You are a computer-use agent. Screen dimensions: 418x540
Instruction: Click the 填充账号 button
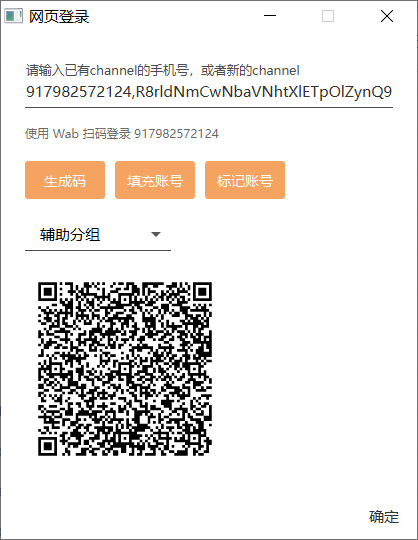(155, 180)
